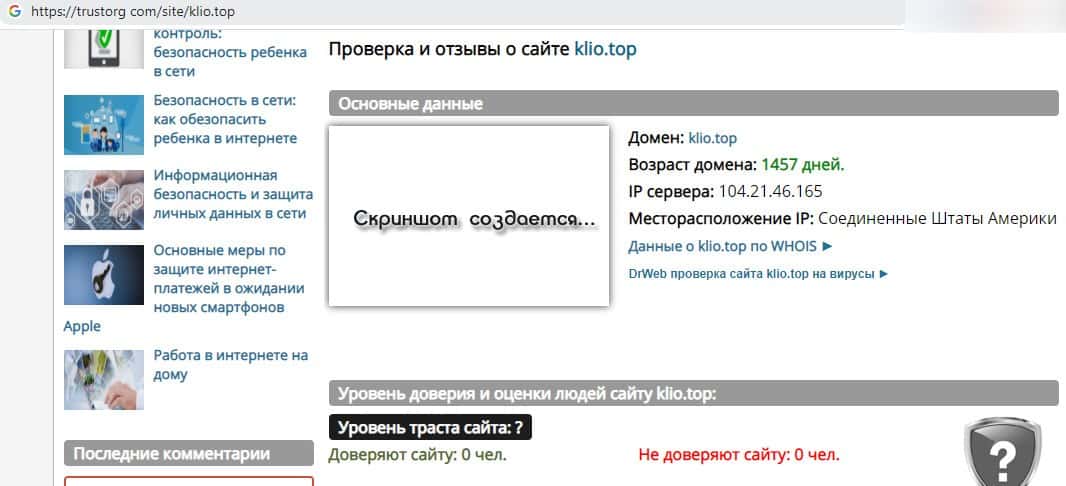The height and width of the screenshot is (486, 1066).
Task: Open 'Информационная безопасность и защита' article link
Action: (x=233, y=194)
